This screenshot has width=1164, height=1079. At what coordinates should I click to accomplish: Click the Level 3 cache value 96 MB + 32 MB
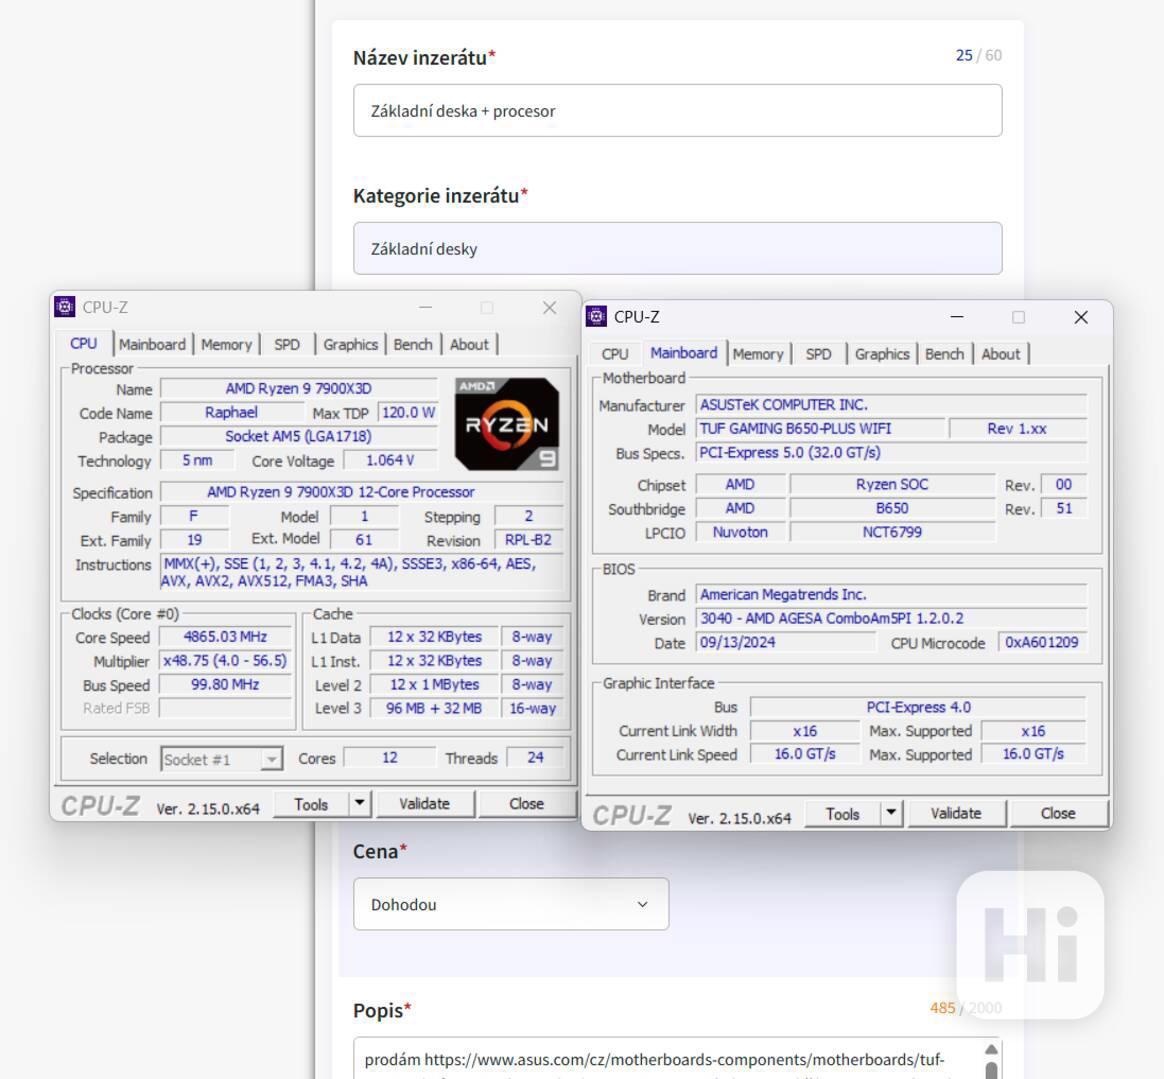[x=434, y=708]
